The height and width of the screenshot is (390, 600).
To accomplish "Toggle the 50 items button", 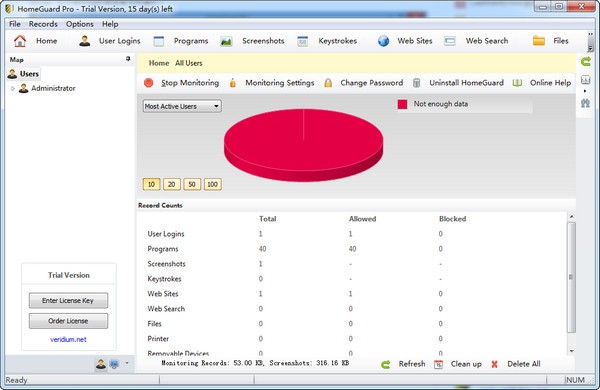I will [x=192, y=184].
